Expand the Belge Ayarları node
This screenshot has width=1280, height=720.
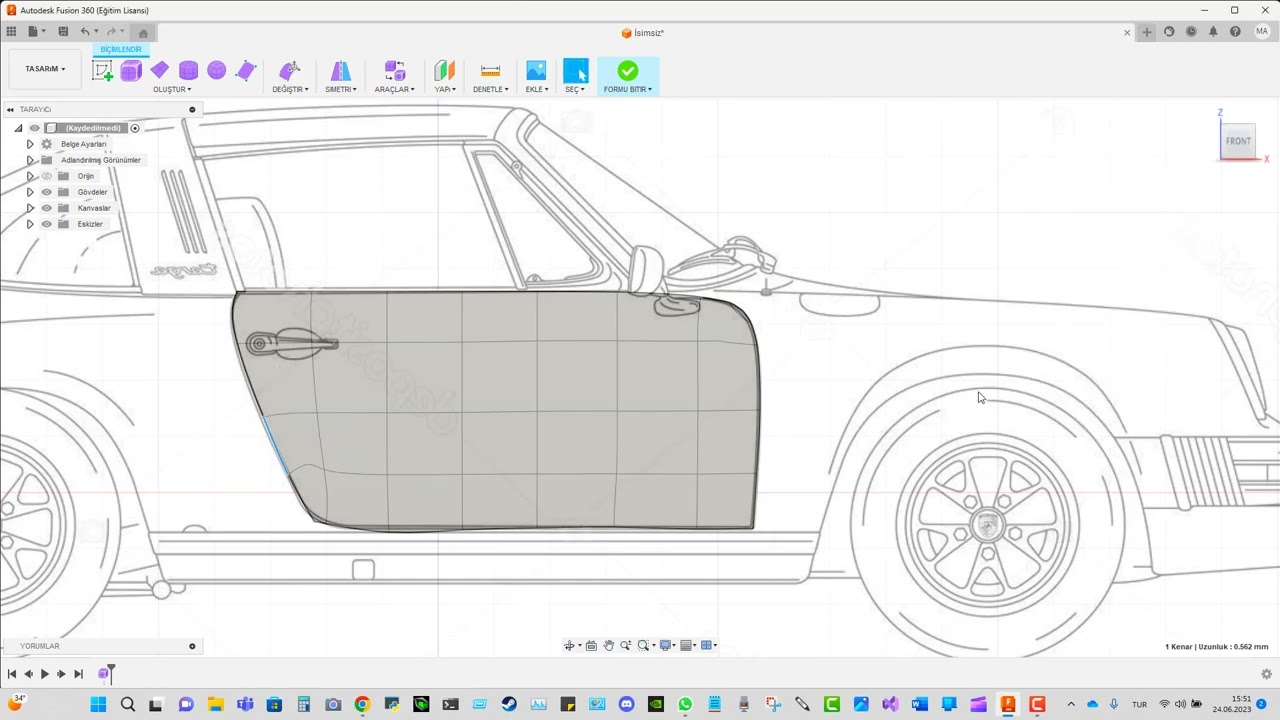click(30, 144)
